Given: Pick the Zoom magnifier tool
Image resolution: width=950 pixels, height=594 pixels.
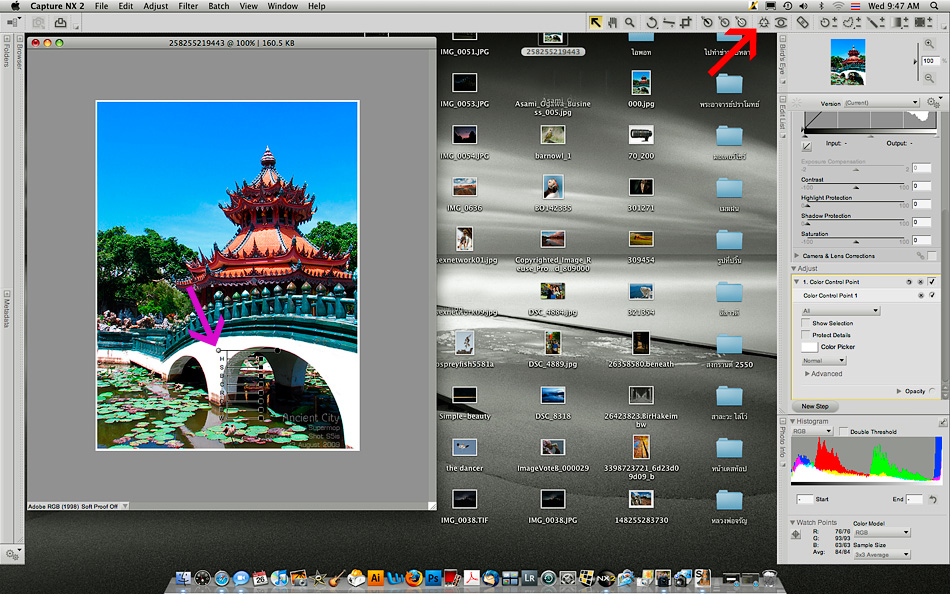Looking at the screenshot, I should pos(629,21).
